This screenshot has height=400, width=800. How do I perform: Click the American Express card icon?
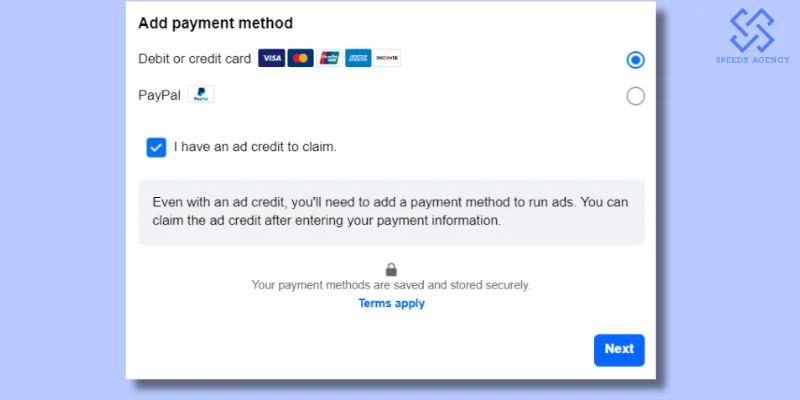click(358, 59)
